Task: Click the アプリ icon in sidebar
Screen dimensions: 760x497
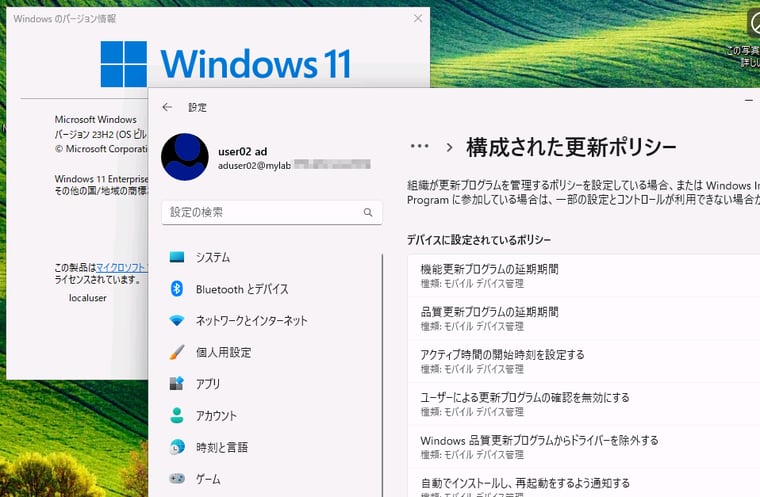Action: point(177,384)
